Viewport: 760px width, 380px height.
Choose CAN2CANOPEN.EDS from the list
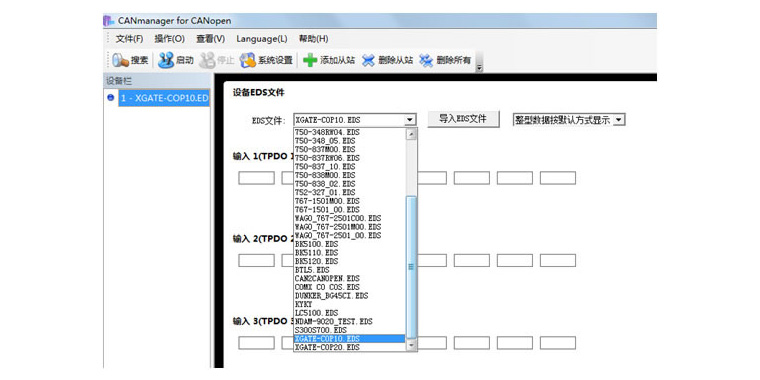click(349, 279)
